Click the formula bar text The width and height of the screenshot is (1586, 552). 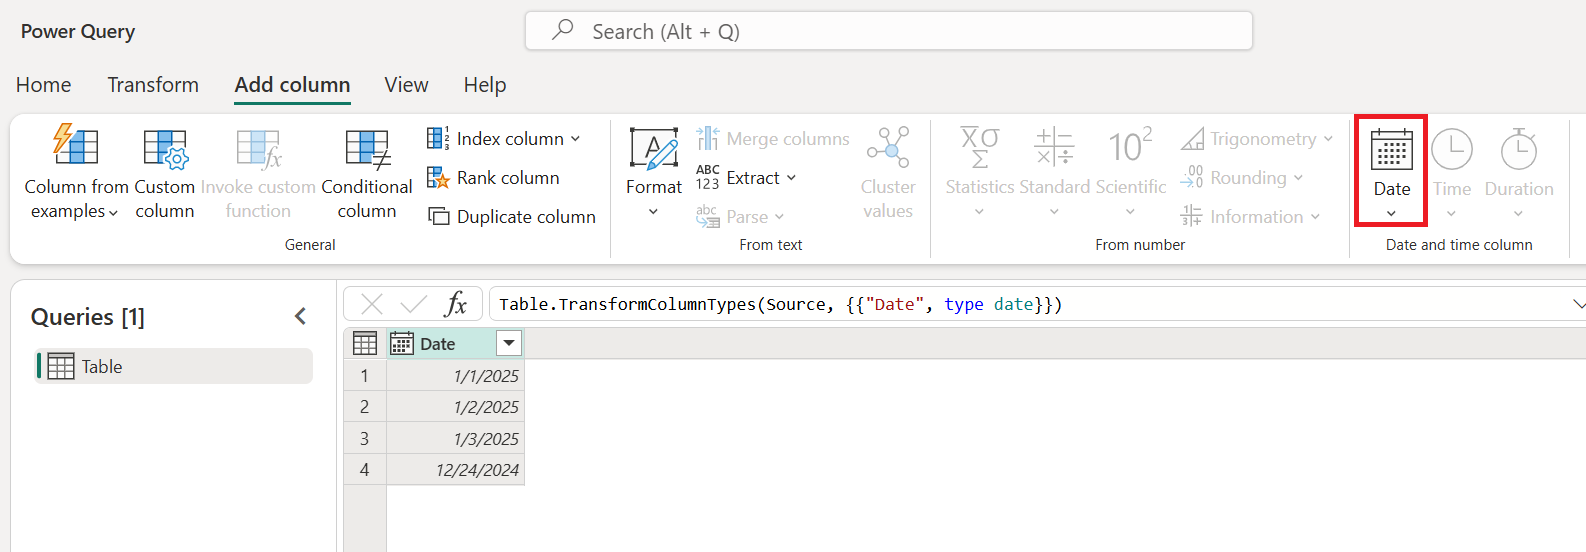tap(780, 304)
